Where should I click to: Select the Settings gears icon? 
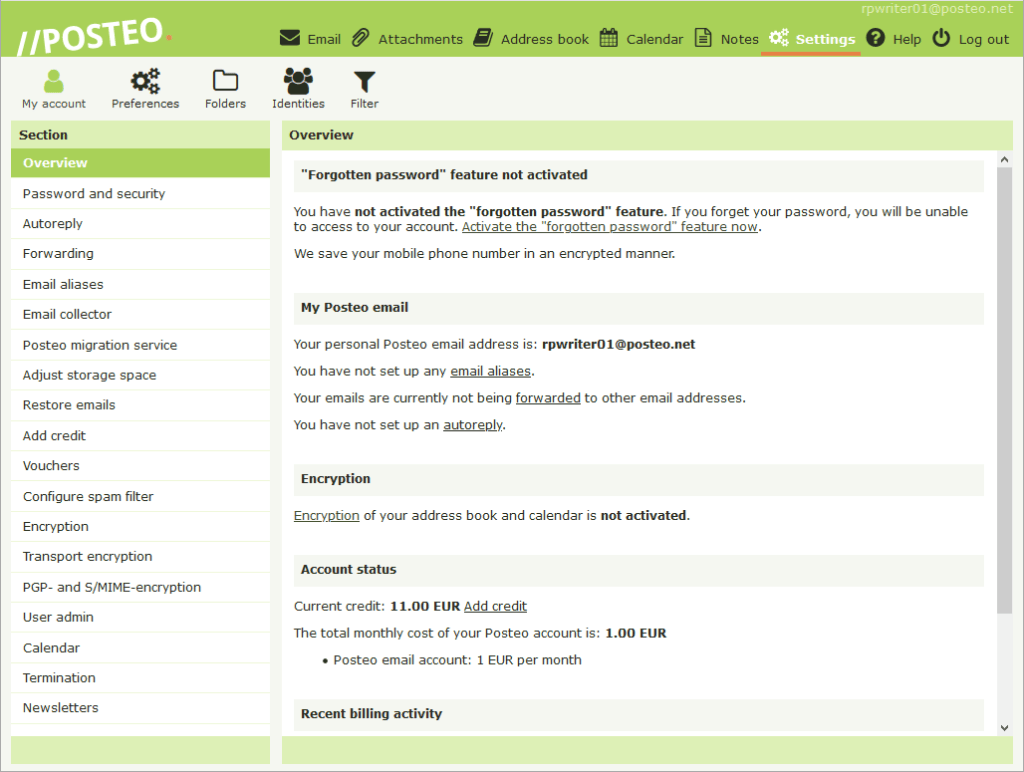tap(778, 37)
